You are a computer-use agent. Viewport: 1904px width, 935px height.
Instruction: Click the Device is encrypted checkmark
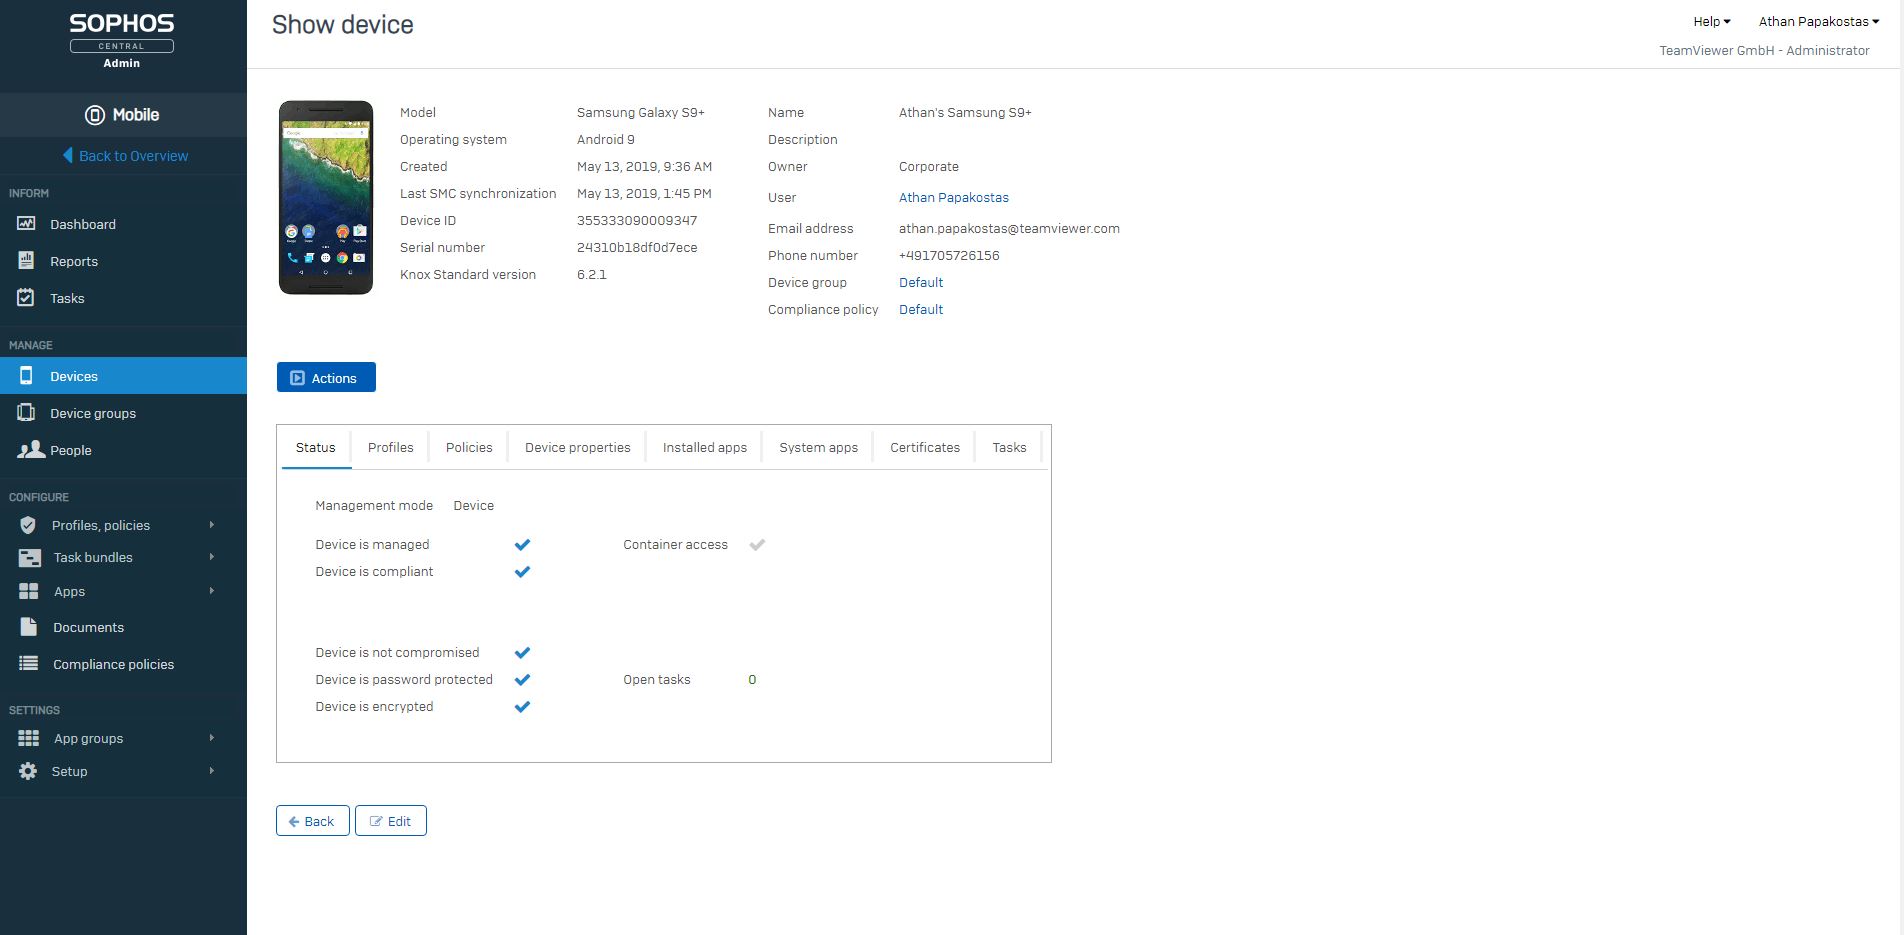(522, 707)
